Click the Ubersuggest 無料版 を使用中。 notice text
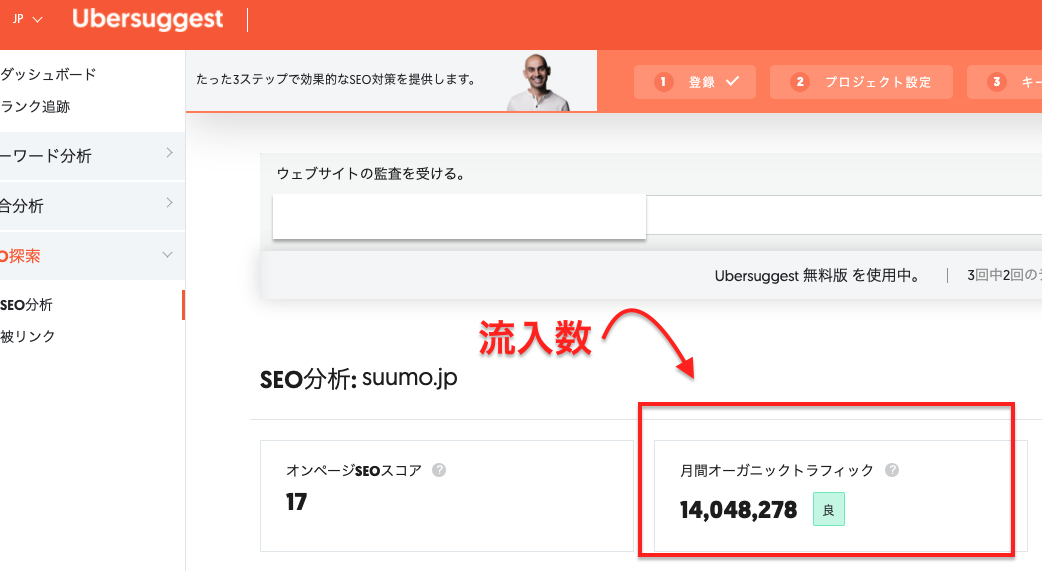Screen dimensions: 1042x571 tap(818, 276)
